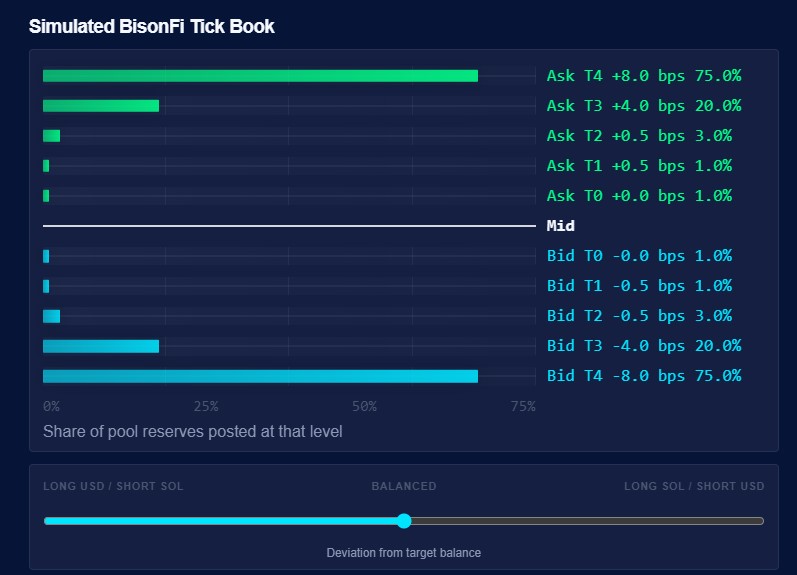Click the filled cyan slider track near Long USD
Viewport: 797px width, 575px height.
coord(221,521)
